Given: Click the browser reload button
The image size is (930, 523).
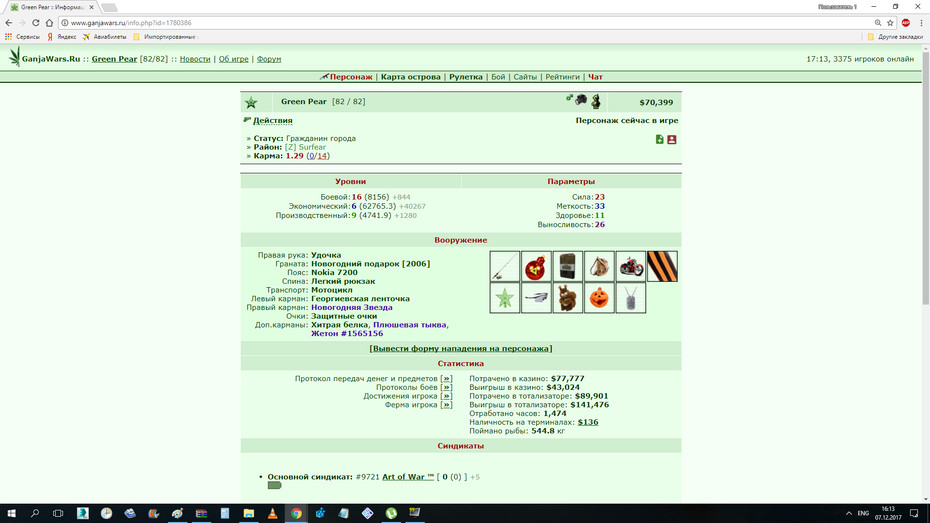Looking at the screenshot, I should click(36, 23).
